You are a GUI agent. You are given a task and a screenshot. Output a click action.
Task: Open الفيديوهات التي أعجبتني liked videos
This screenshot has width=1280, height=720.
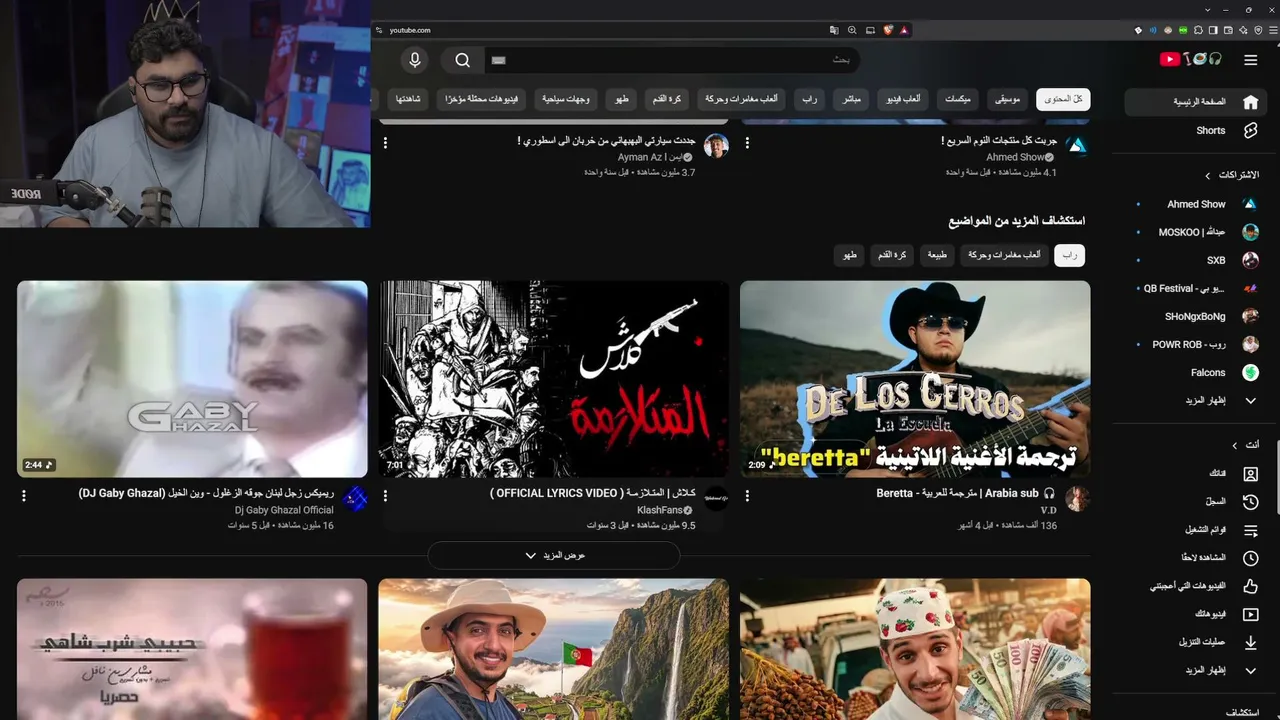coord(1196,586)
